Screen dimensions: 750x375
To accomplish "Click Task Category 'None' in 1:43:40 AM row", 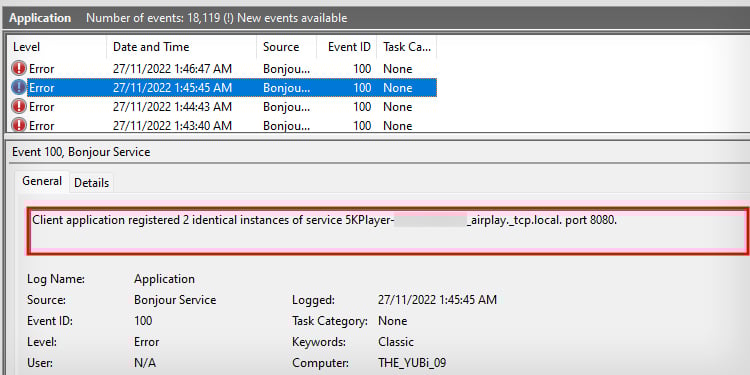I will (397, 125).
